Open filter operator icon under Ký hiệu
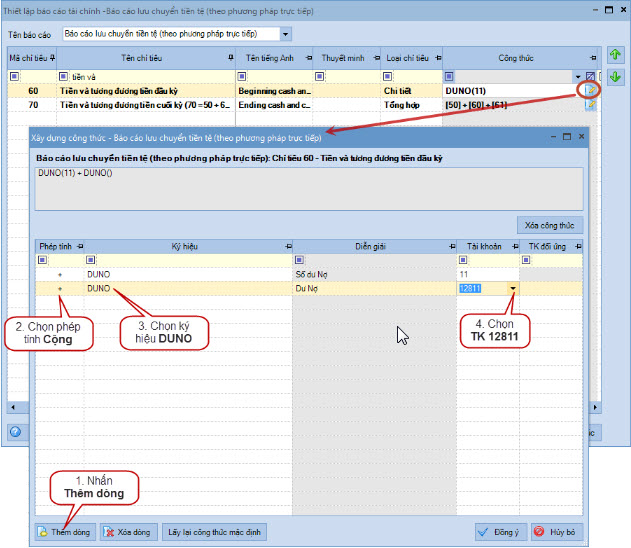This screenshot has height=548, width=631. (x=91, y=260)
